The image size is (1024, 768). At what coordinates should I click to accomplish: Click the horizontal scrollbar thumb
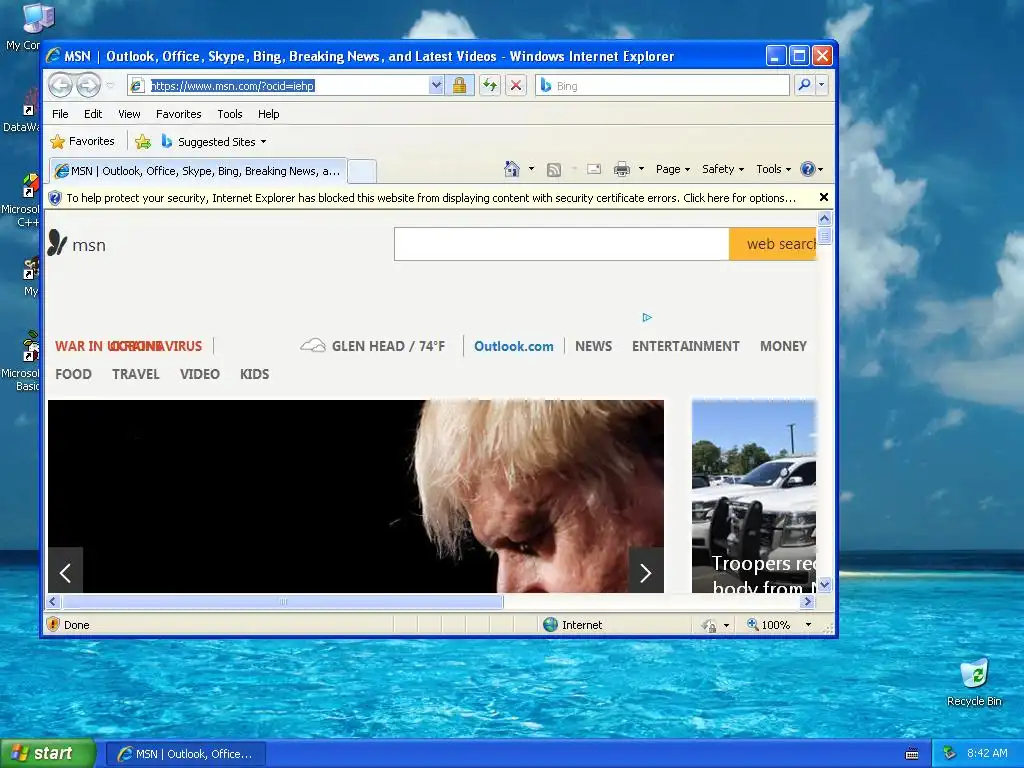pos(282,601)
